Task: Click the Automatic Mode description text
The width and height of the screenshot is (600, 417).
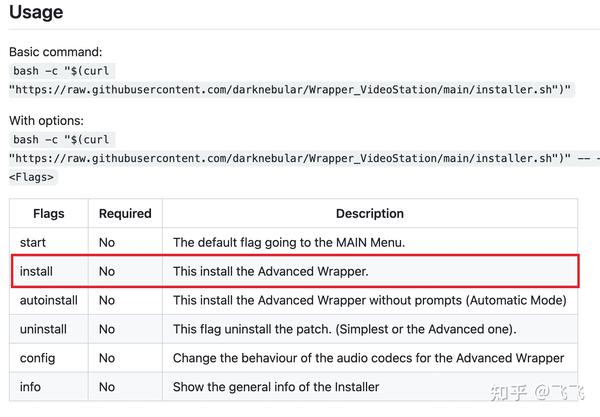Action: click(x=369, y=300)
